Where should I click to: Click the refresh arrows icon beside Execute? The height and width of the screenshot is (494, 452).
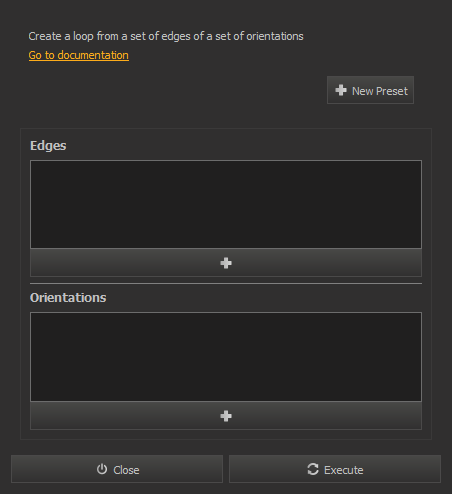(313, 469)
